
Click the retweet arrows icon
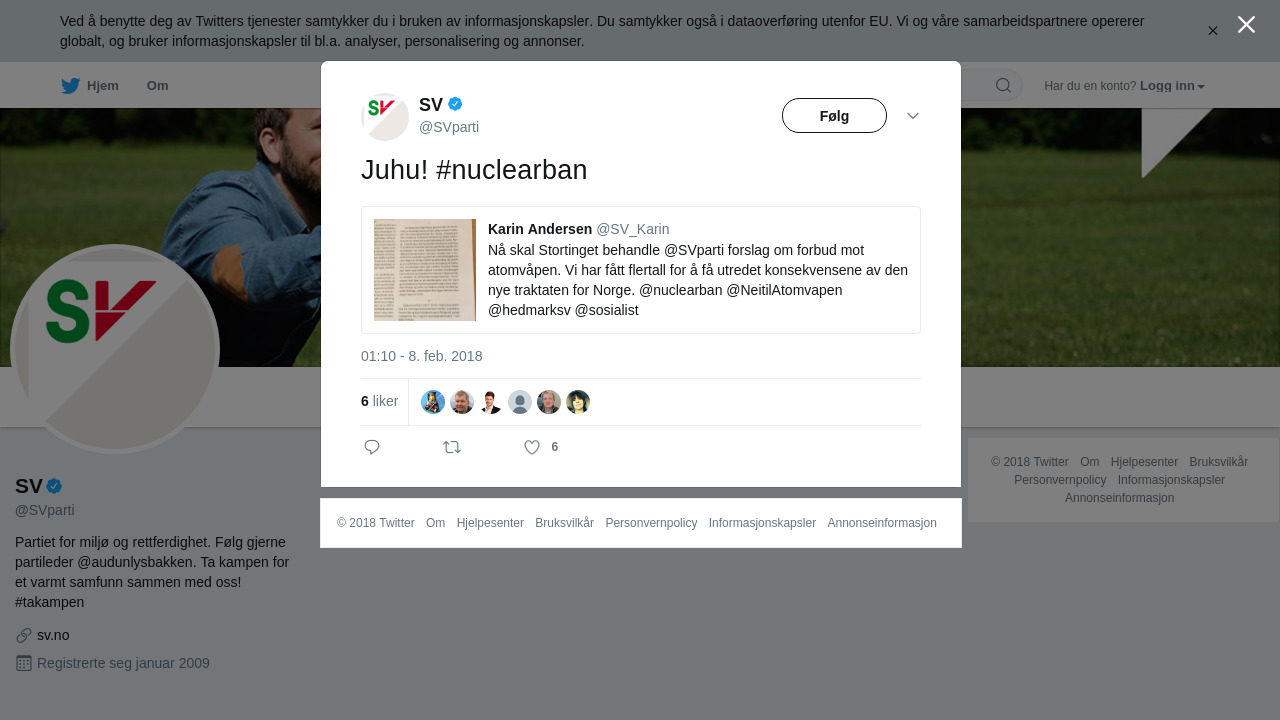click(452, 447)
